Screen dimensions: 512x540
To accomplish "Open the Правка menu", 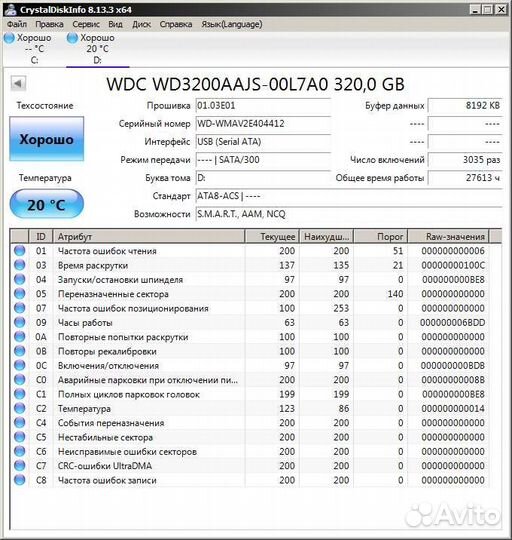I will coord(49,24).
